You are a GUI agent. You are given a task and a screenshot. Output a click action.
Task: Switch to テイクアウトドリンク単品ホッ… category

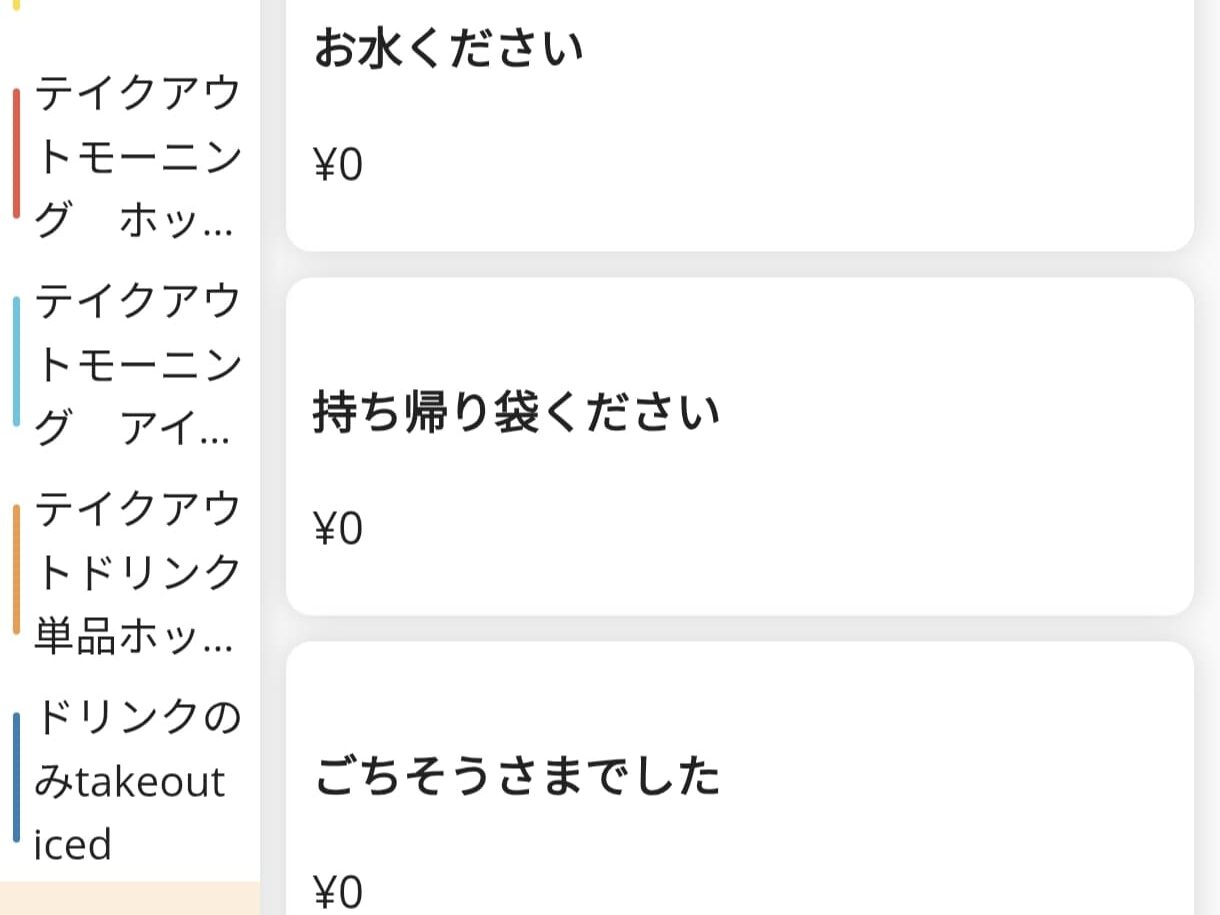click(138, 570)
